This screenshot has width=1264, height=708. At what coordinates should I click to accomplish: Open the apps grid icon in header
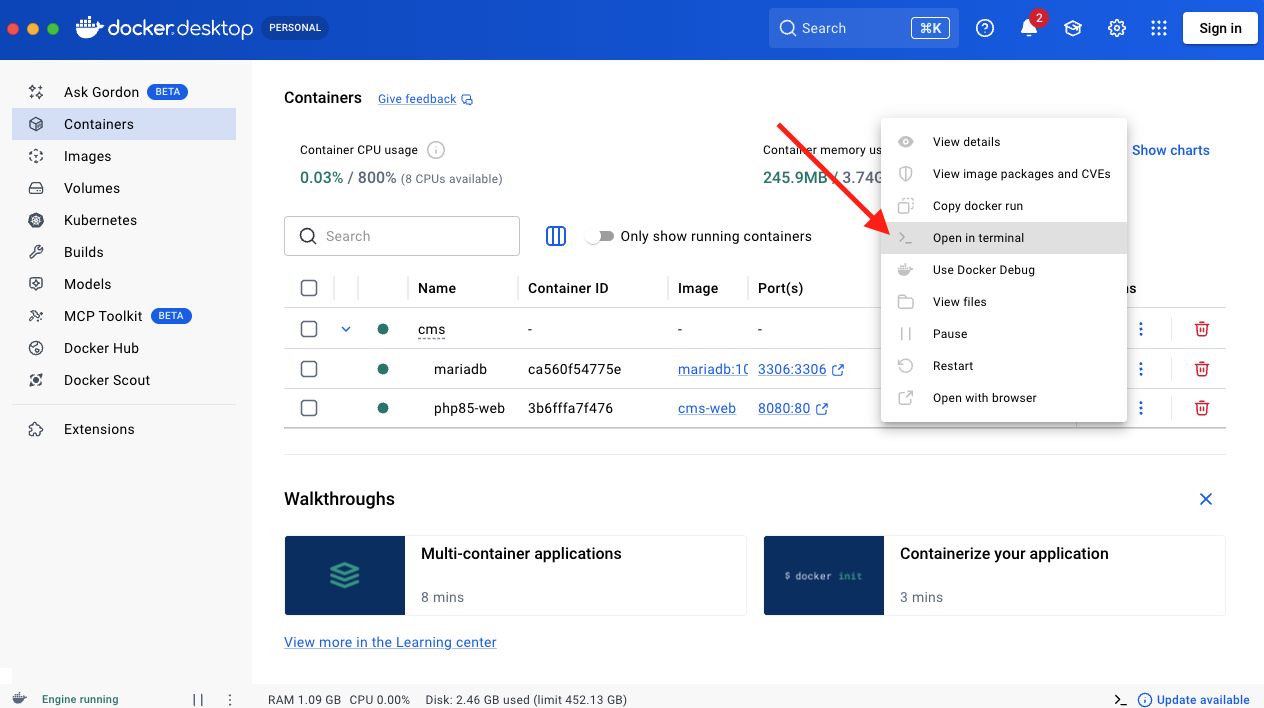pyautogui.click(x=1159, y=28)
